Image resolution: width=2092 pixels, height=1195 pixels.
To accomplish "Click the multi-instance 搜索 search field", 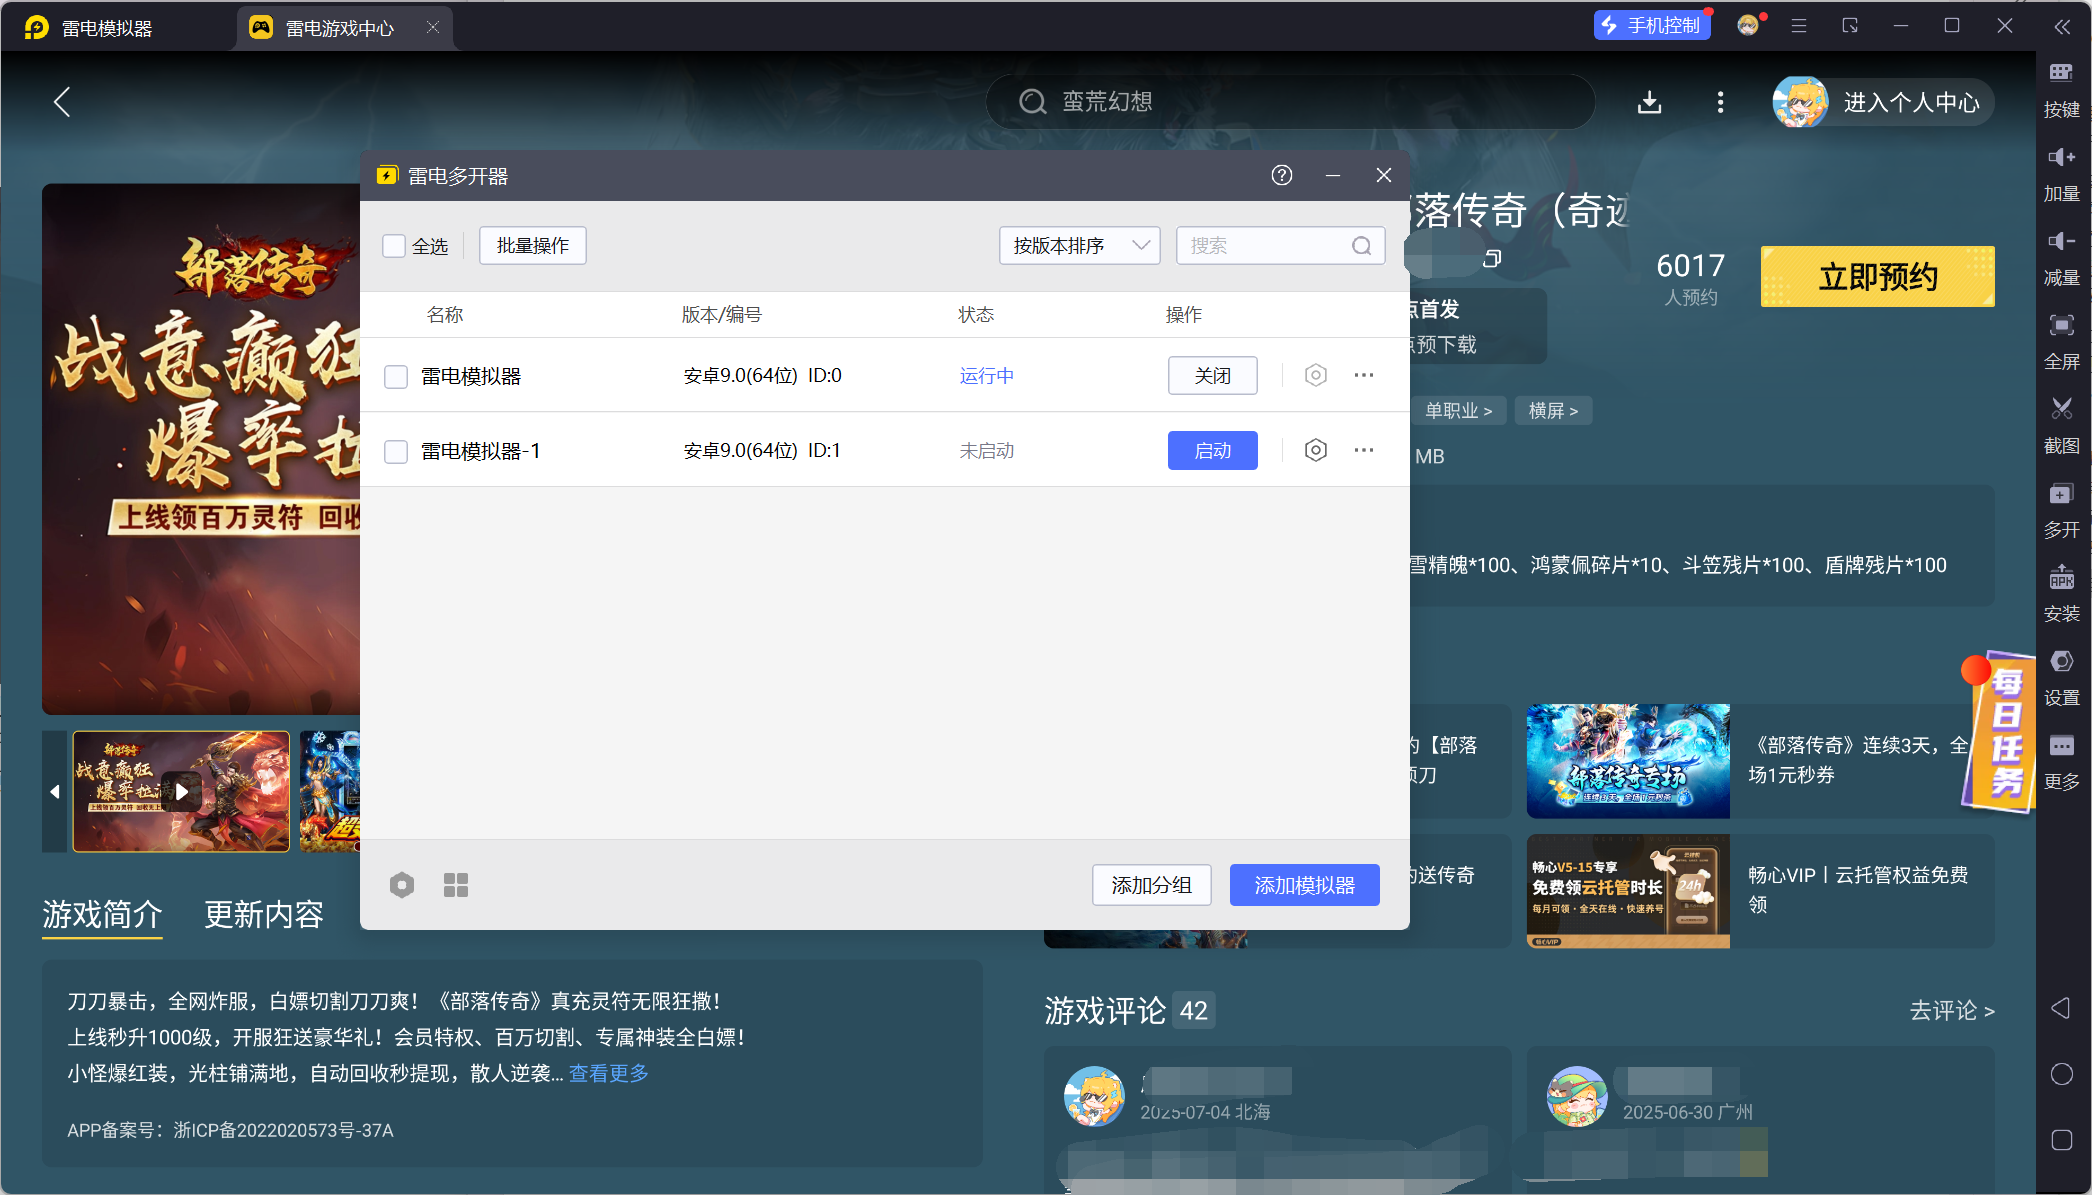I will (x=1265, y=246).
